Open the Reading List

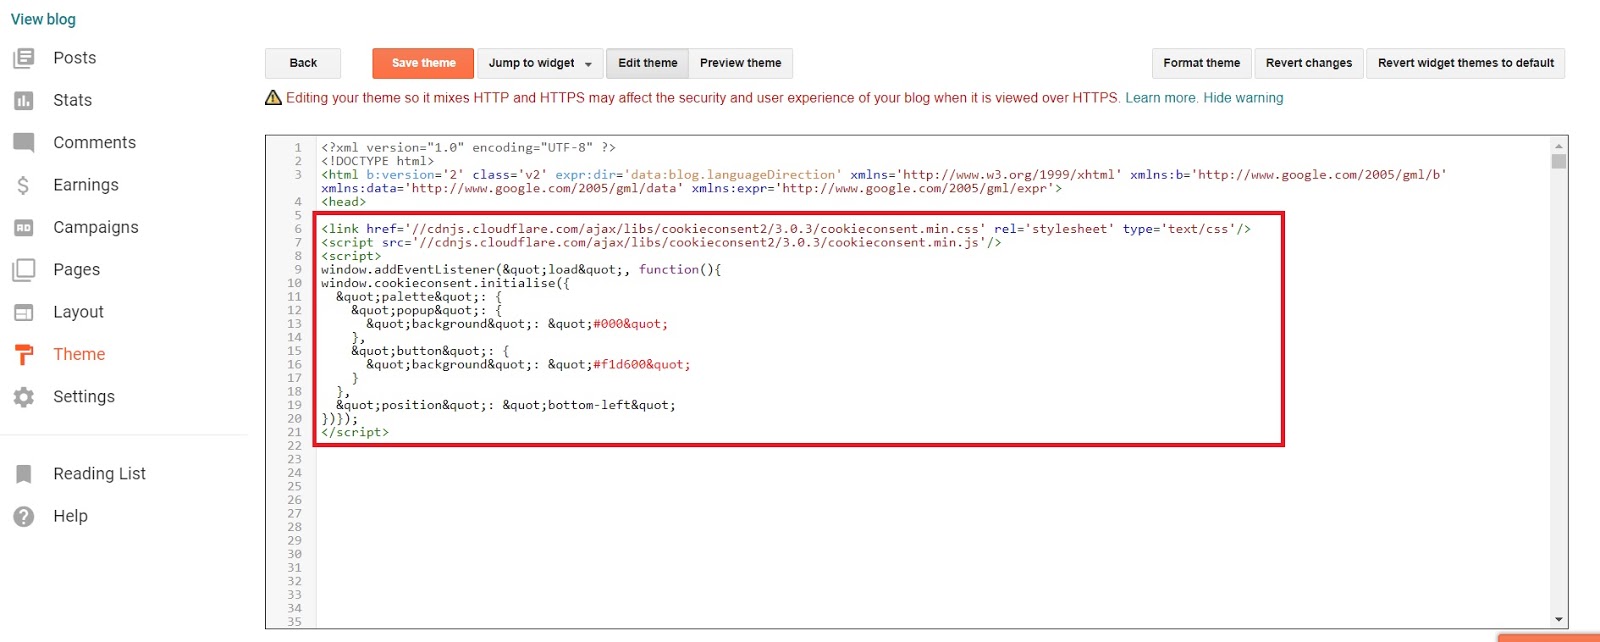(99, 474)
